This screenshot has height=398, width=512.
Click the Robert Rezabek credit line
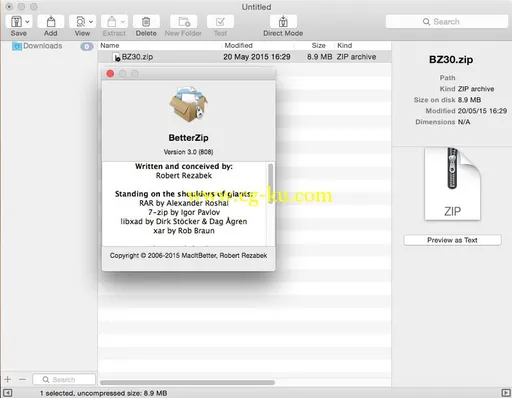pyautogui.click(x=184, y=176)
